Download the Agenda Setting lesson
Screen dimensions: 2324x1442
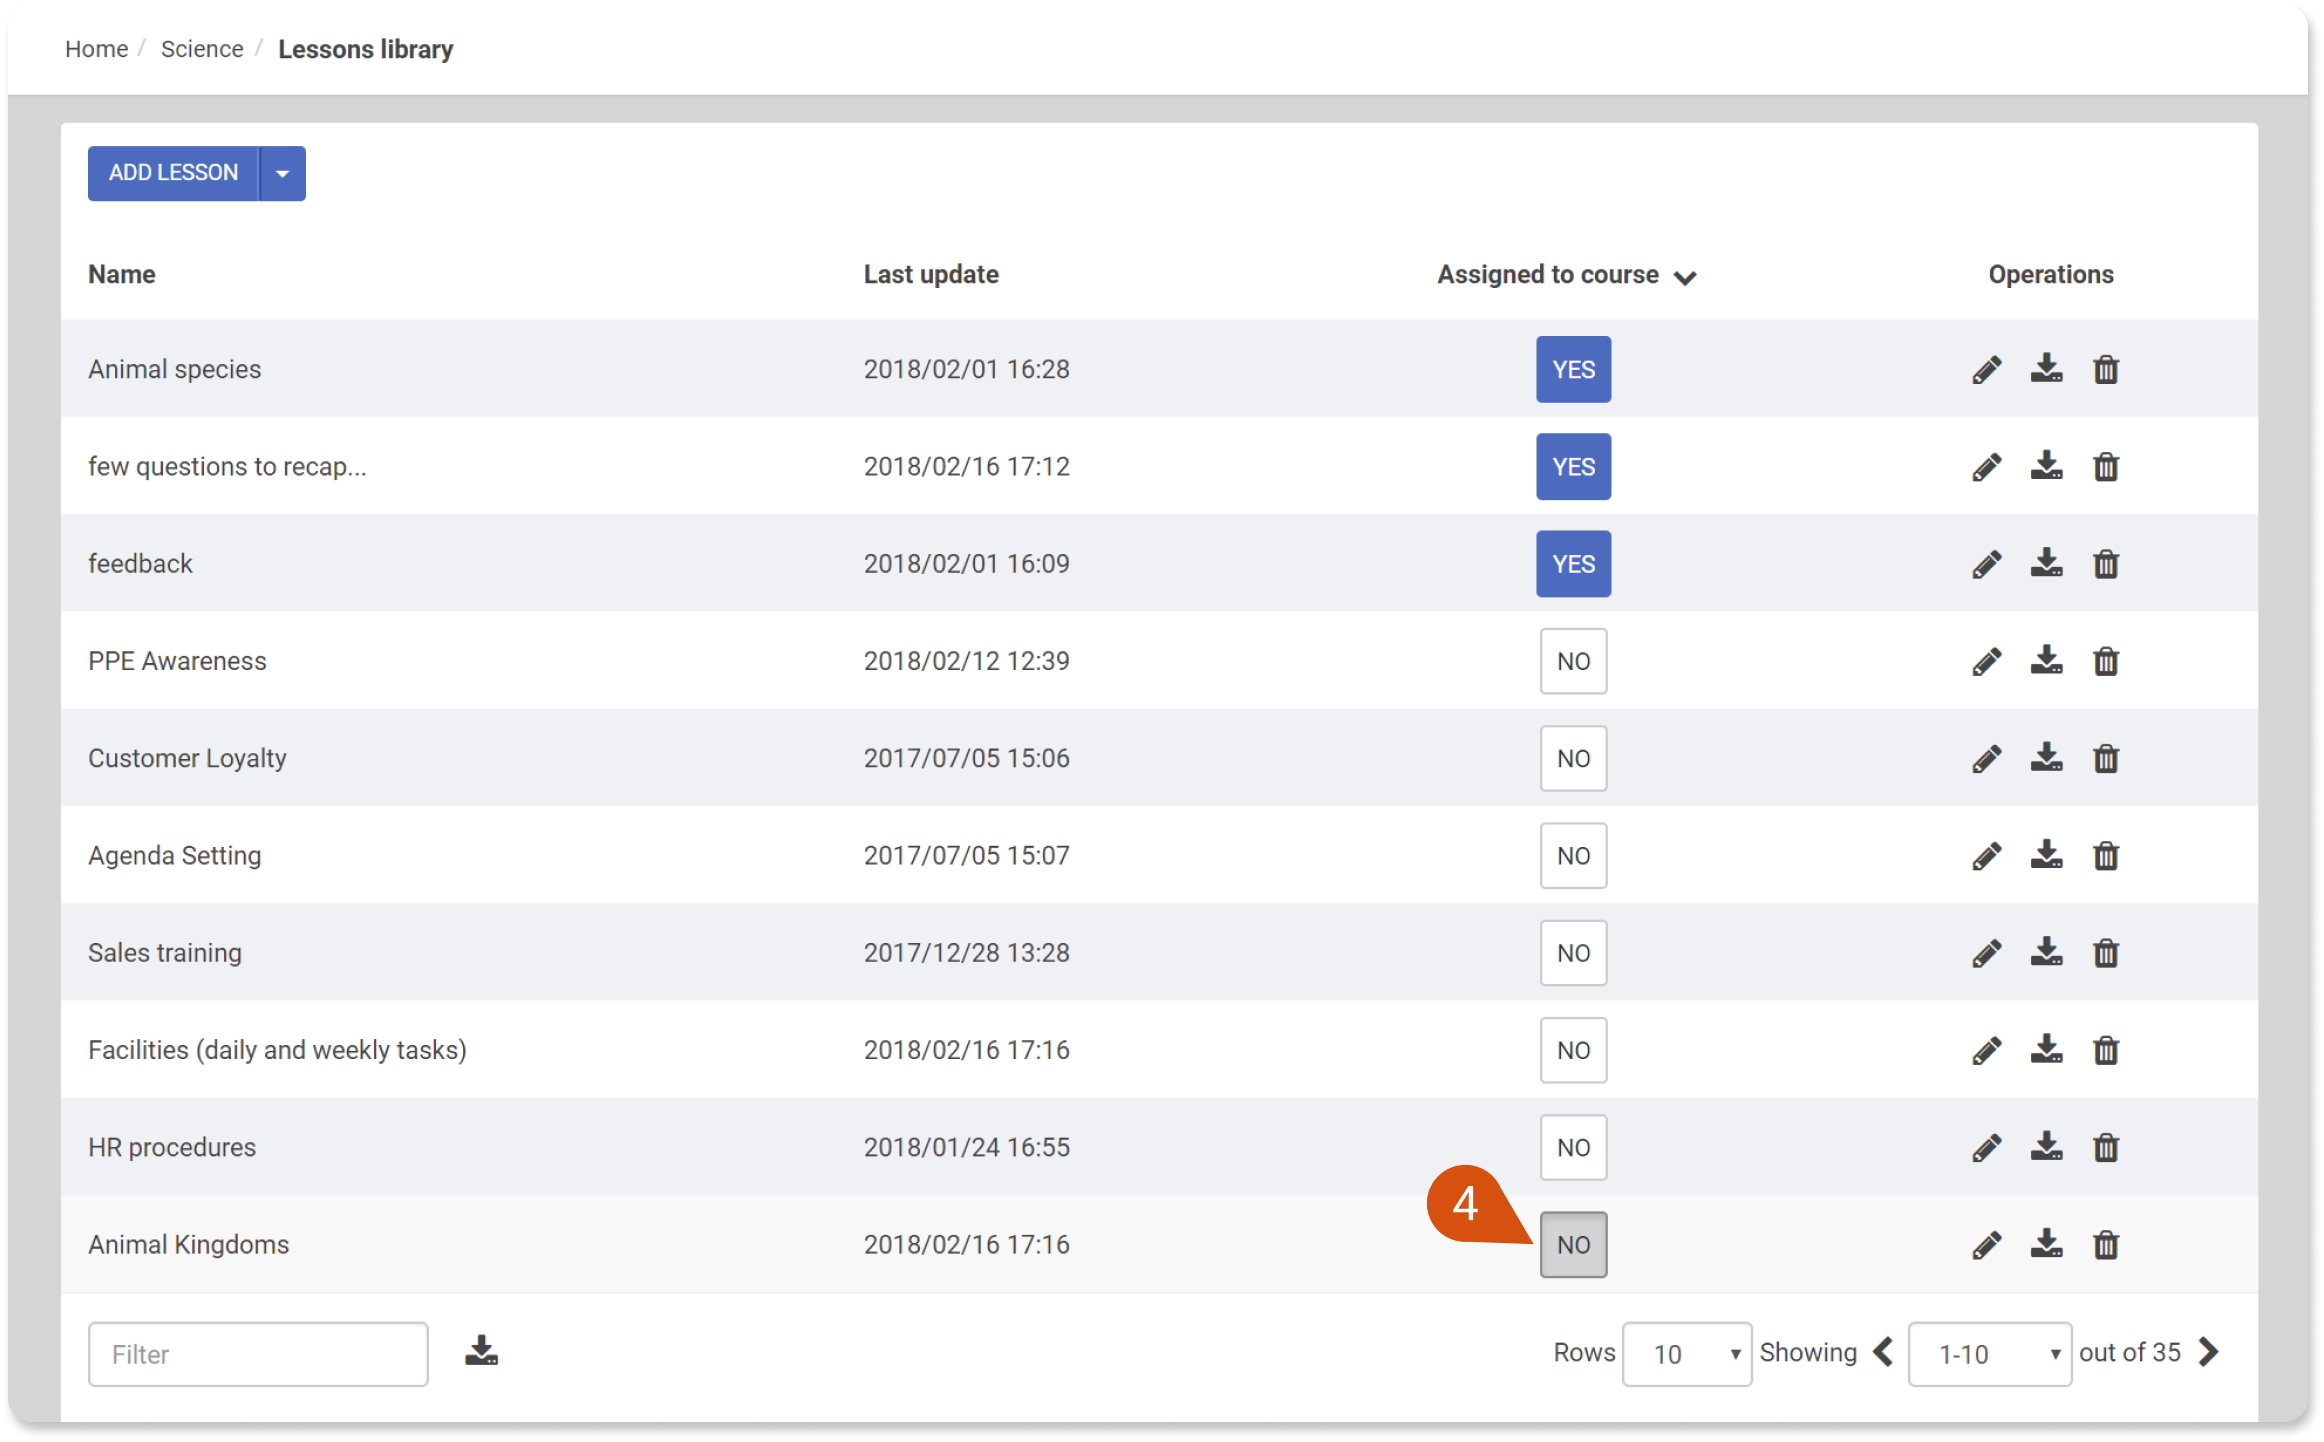[x=2046, y=855]
